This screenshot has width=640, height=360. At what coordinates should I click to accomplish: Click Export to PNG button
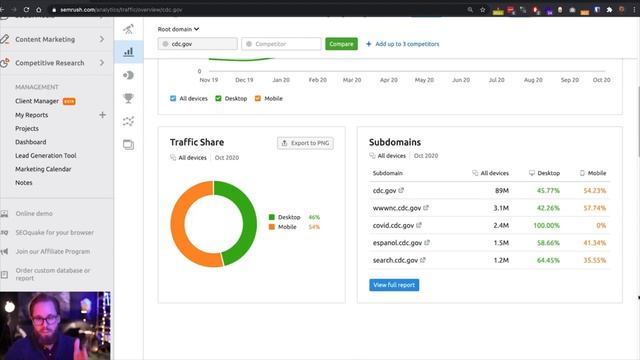(305, 143)
